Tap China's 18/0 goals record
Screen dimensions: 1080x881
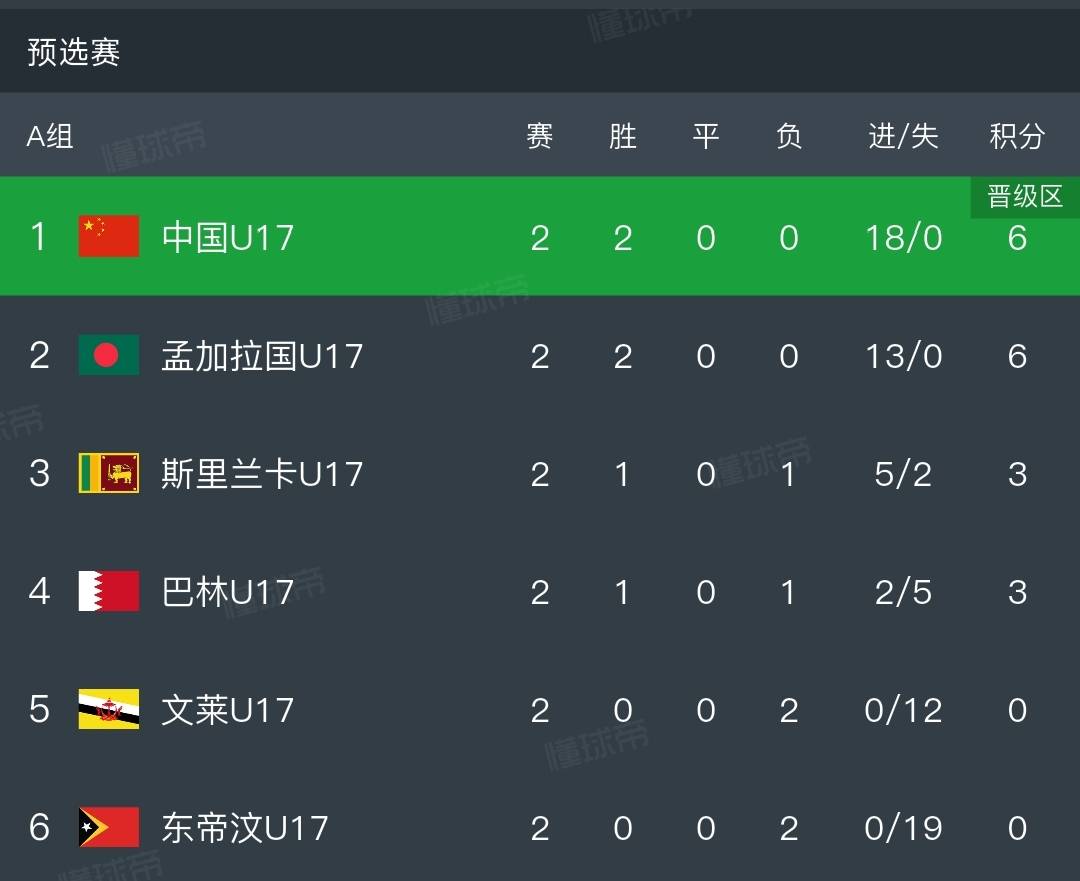tap(903, 237)
